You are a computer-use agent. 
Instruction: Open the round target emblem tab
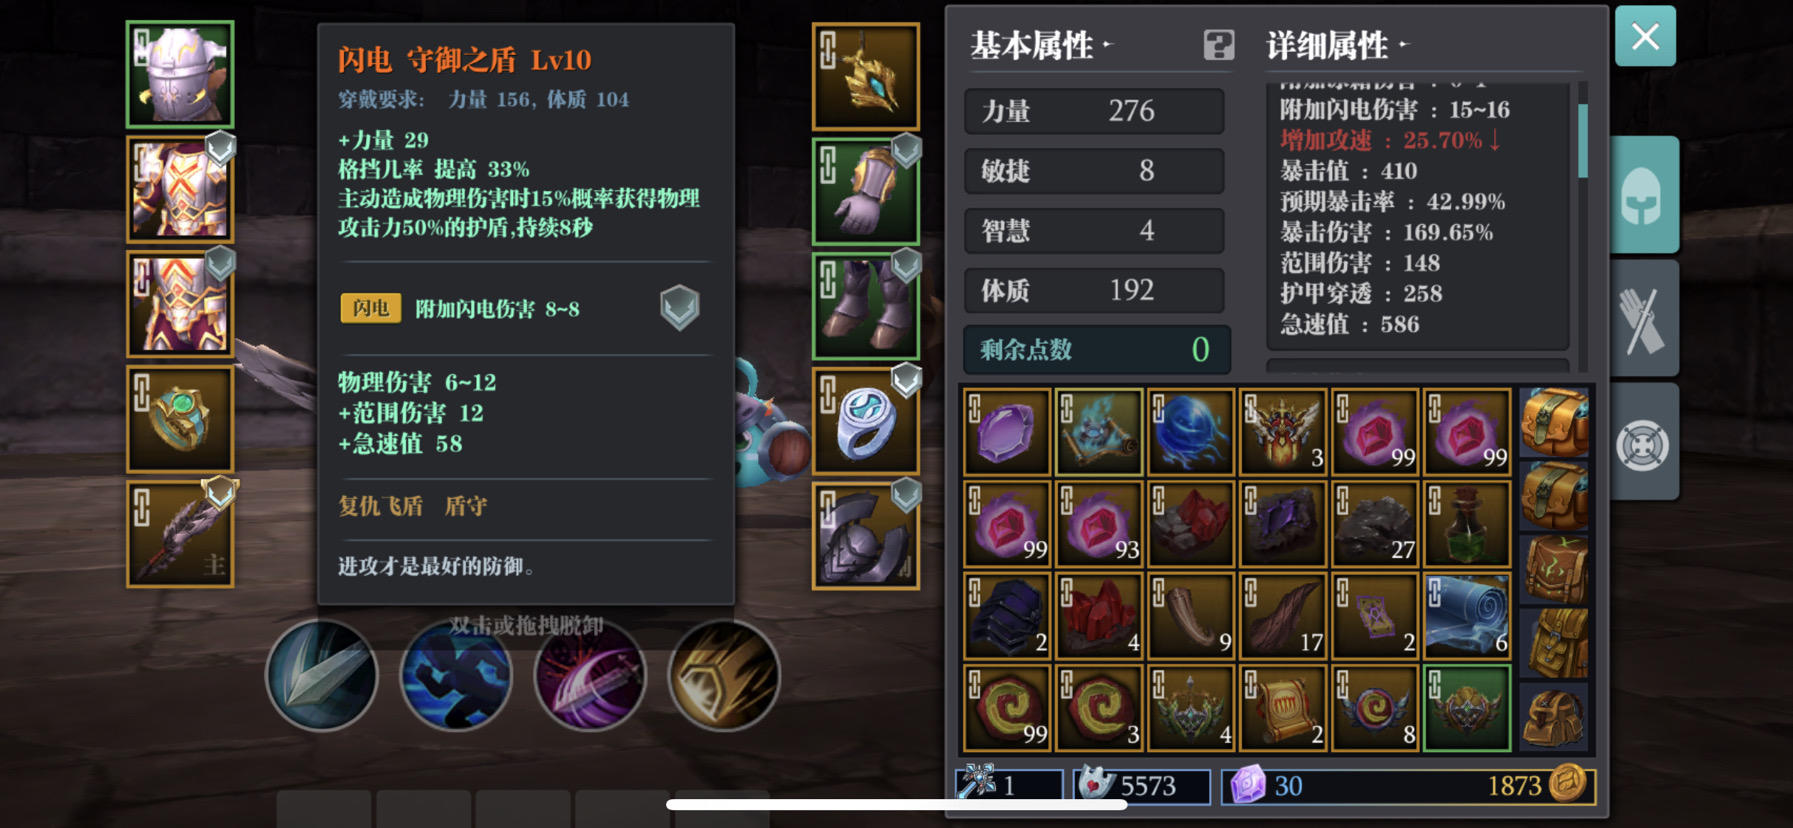[1644, 444]
